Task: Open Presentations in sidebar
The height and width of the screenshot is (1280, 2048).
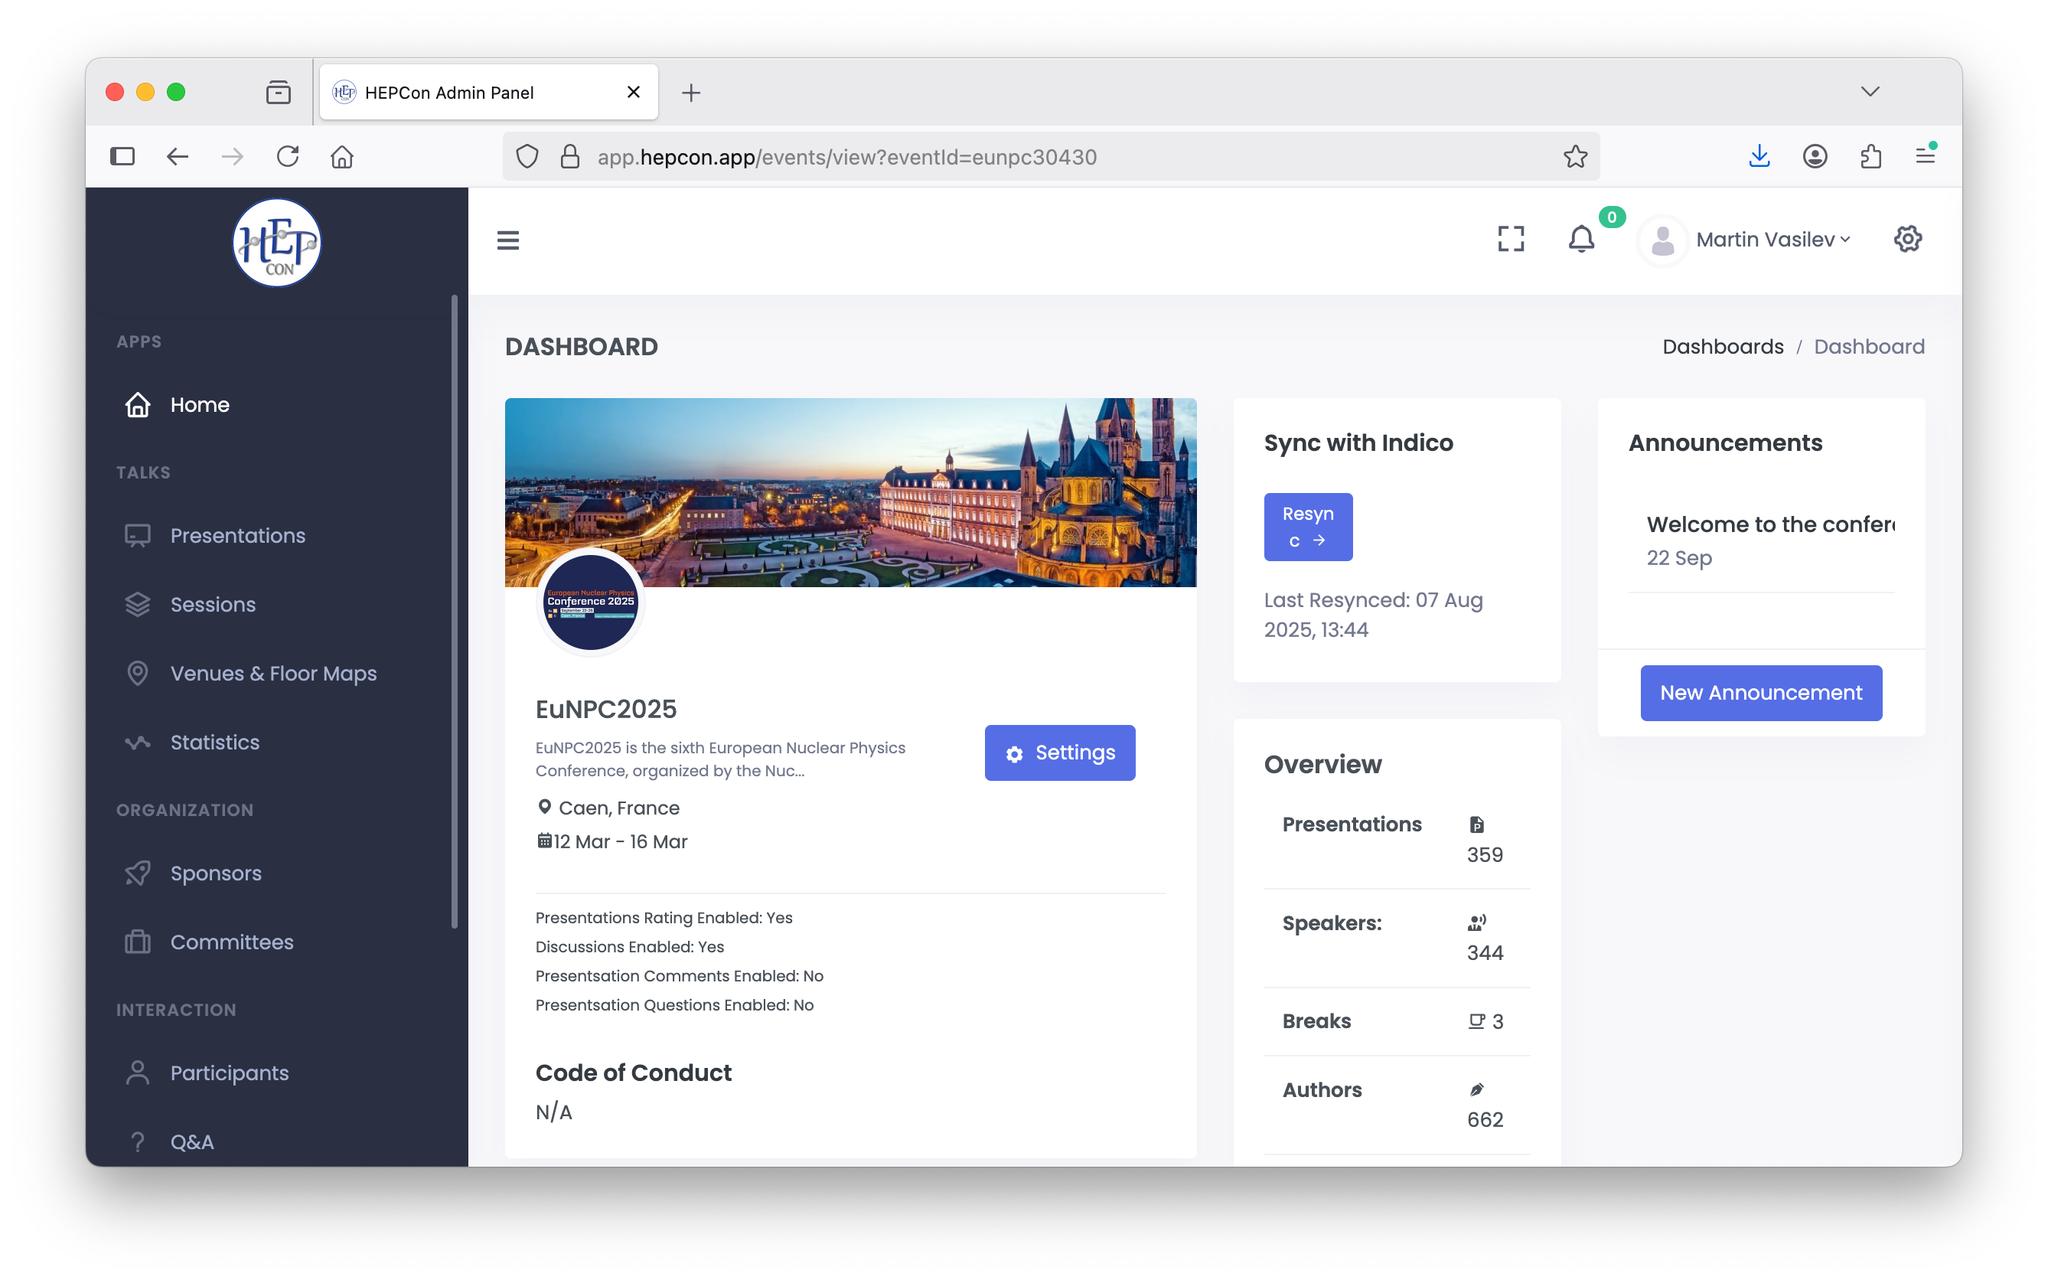Action: pos(237,536)
